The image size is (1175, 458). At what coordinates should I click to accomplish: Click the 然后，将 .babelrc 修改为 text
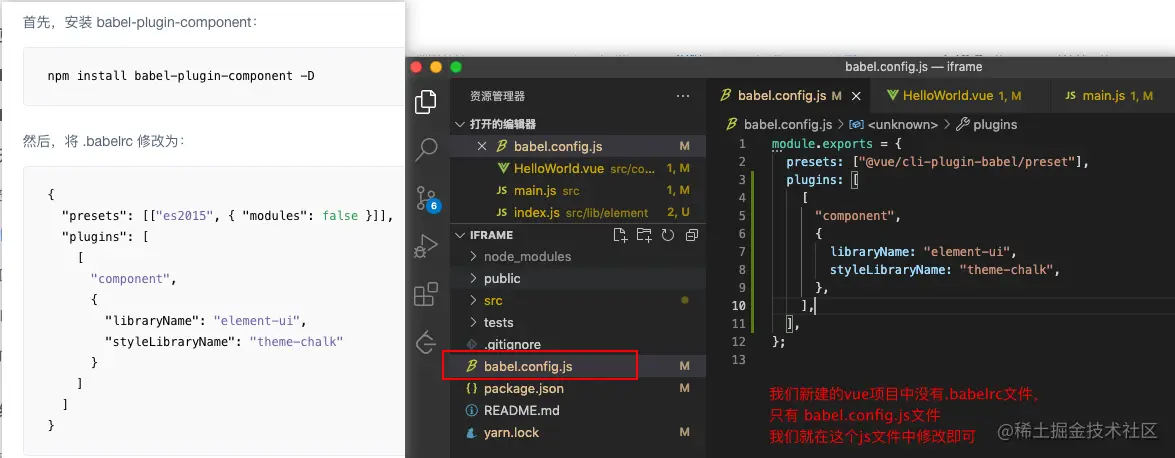coord(103,141)
